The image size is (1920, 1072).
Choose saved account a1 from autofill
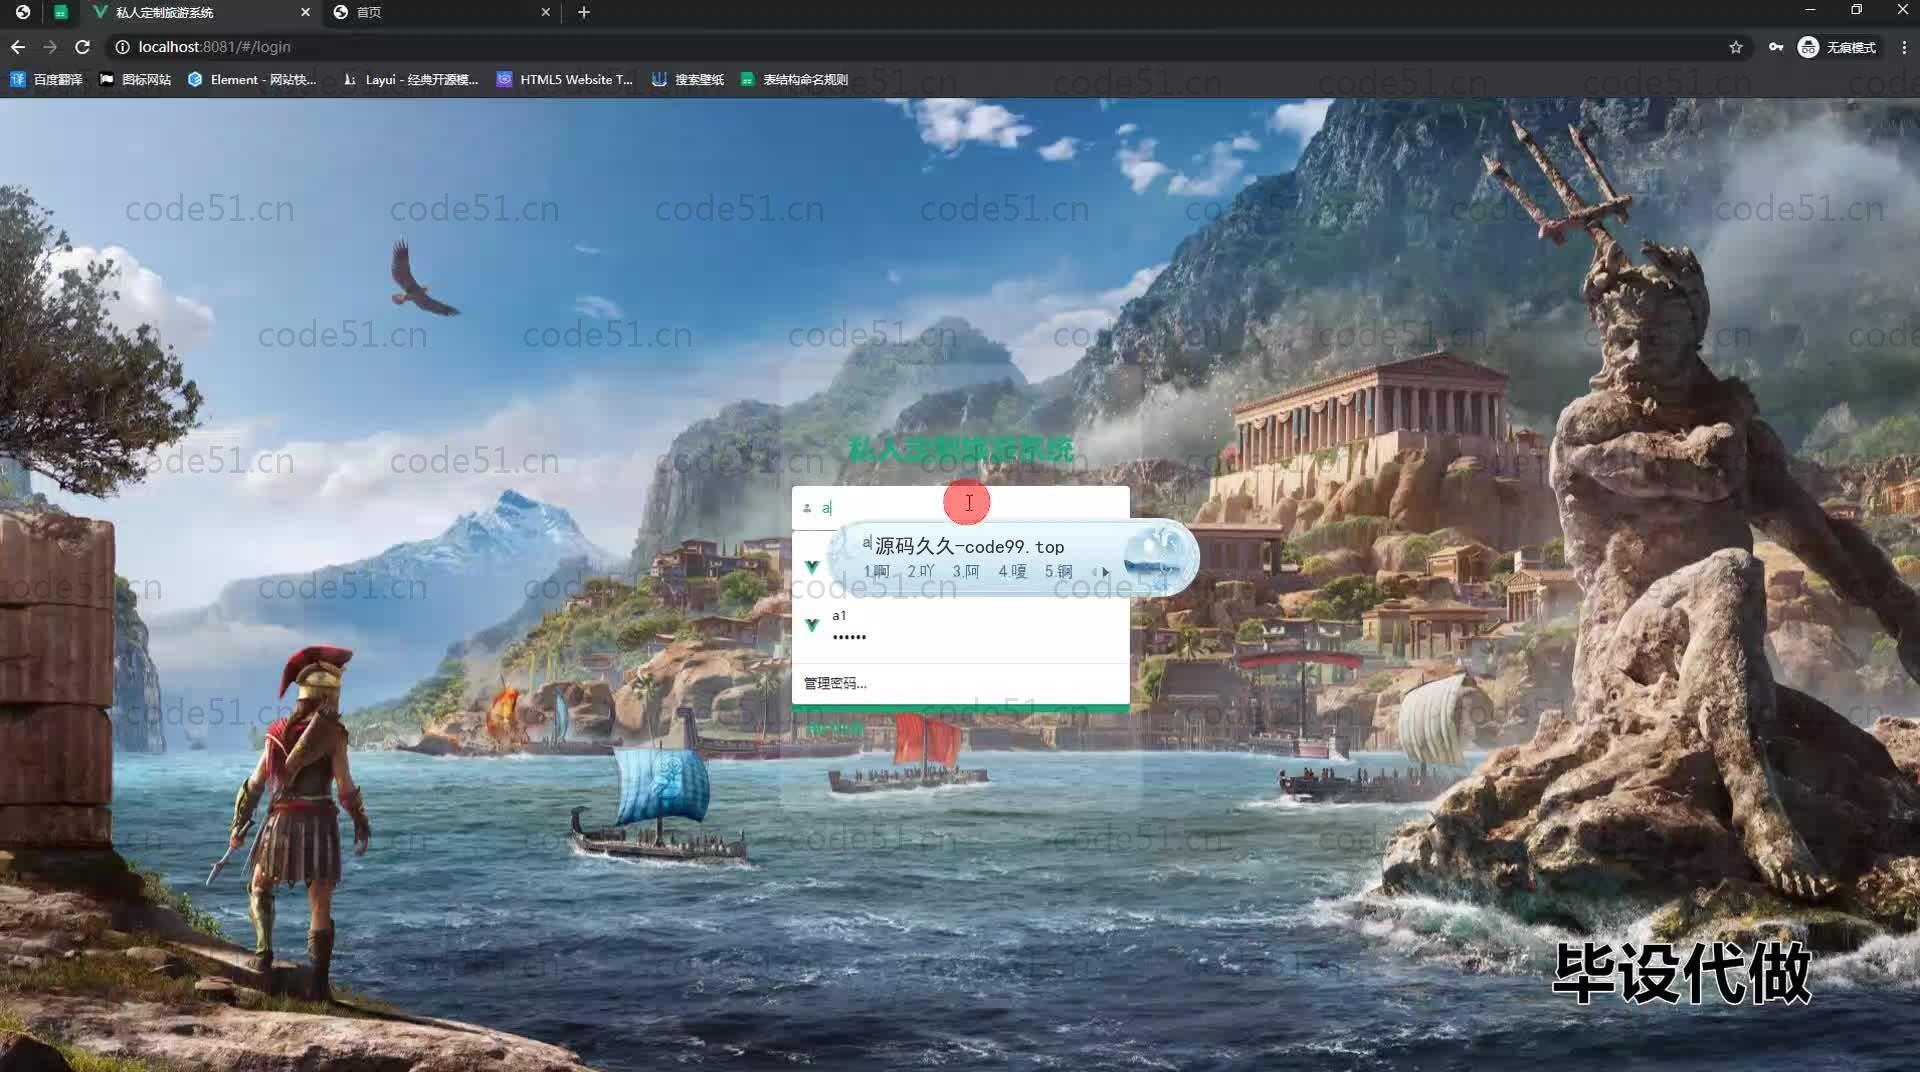tap(960, 626)
